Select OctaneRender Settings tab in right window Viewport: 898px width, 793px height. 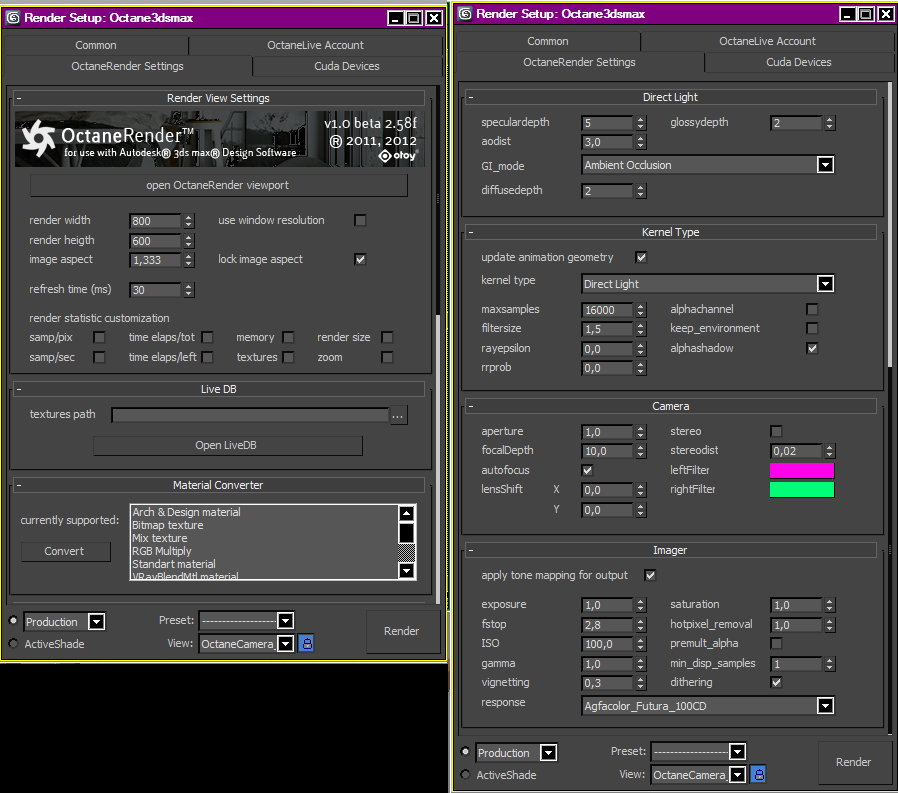[x=580, y=62]
